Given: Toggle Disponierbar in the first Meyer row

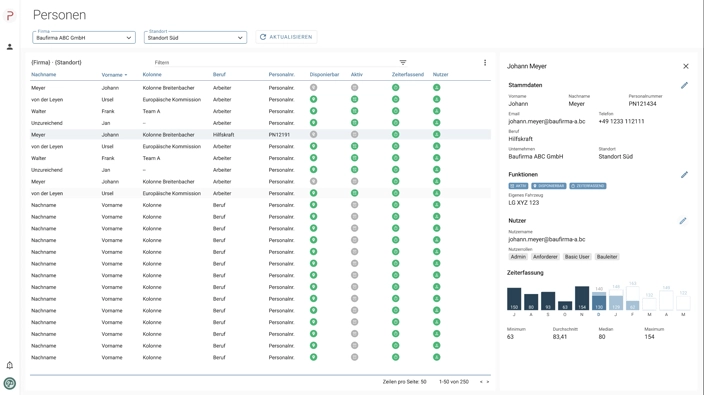Looking at the screenshot, I should [313, 88].
